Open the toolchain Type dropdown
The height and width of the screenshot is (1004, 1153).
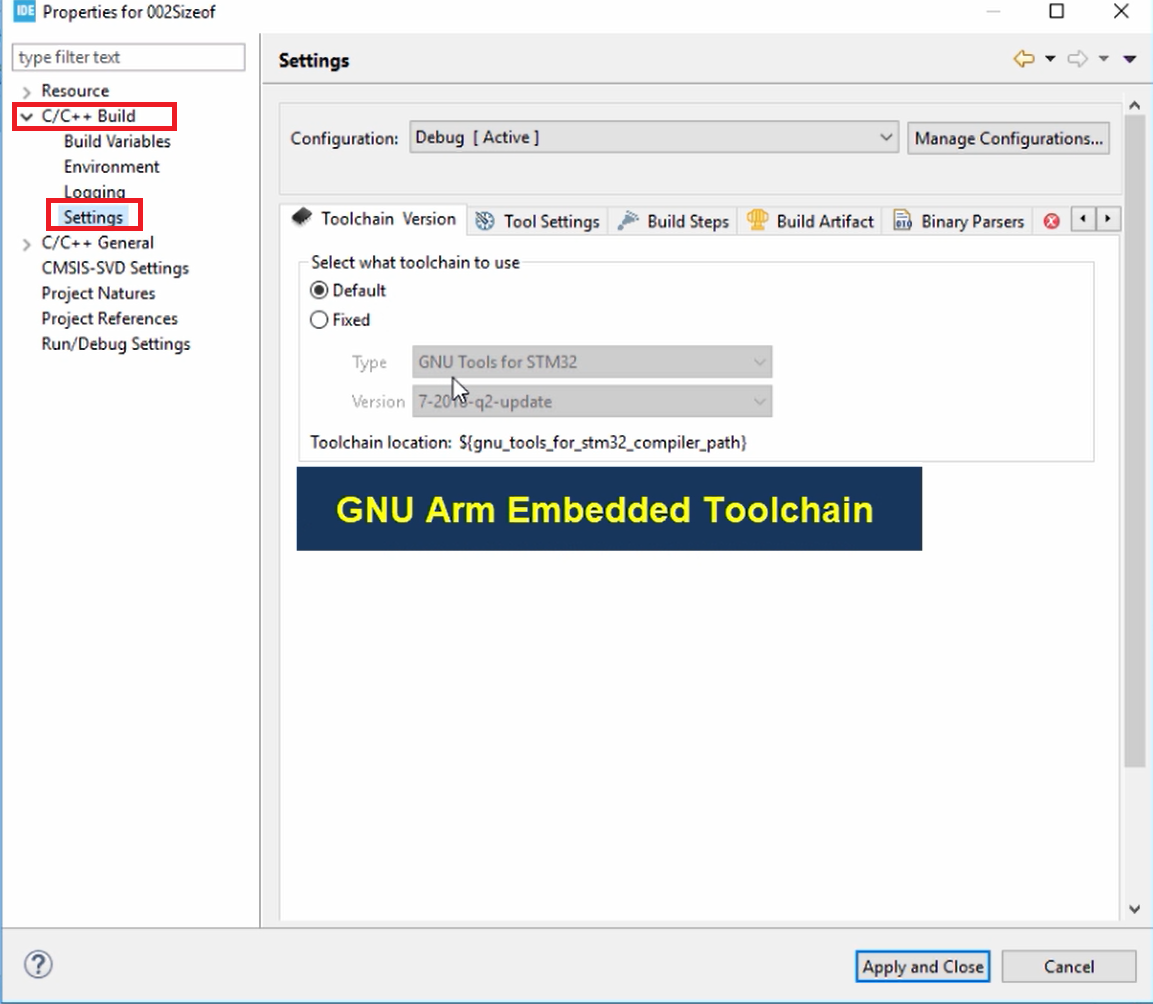(x=592, y=362)
